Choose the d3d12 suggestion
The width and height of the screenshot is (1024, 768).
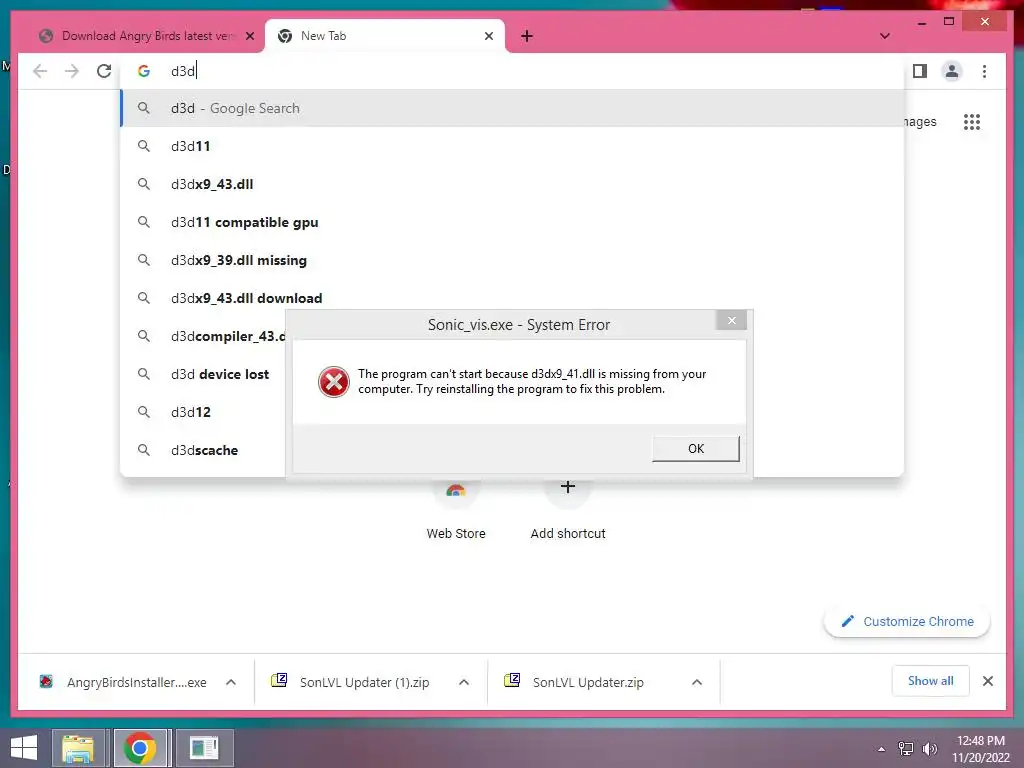(x=204, y=412)
